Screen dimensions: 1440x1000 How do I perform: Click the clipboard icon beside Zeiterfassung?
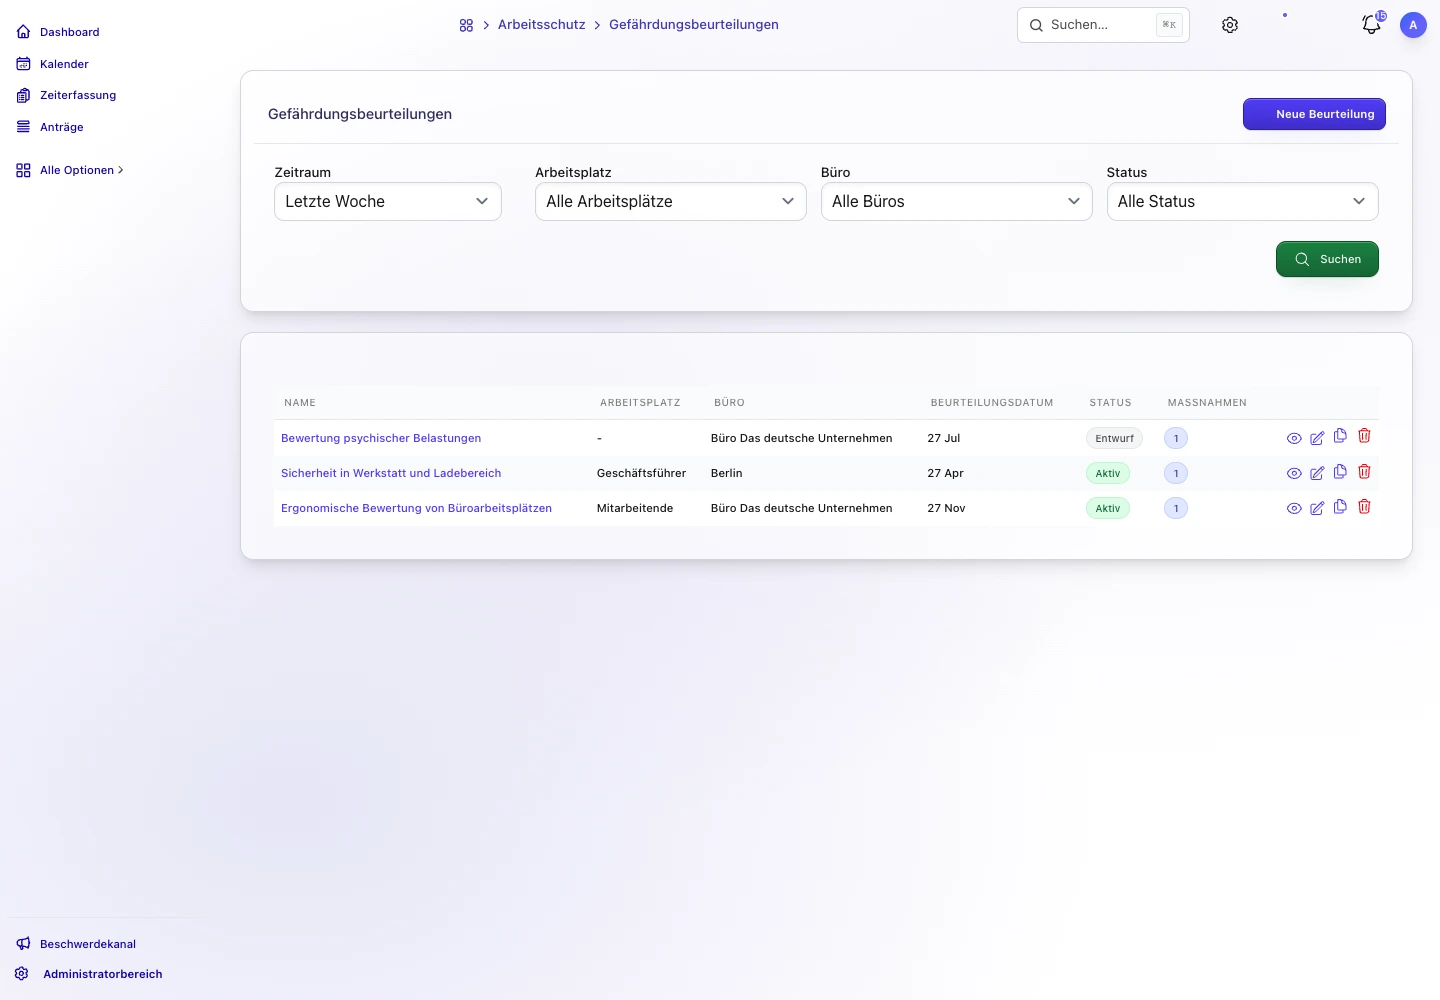23,96
